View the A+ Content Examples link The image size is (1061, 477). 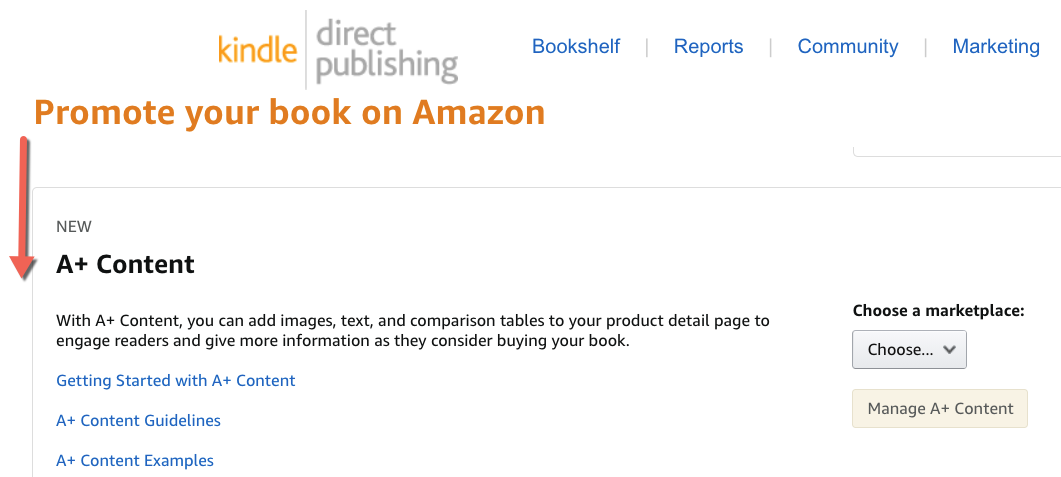tap(135, 461)
